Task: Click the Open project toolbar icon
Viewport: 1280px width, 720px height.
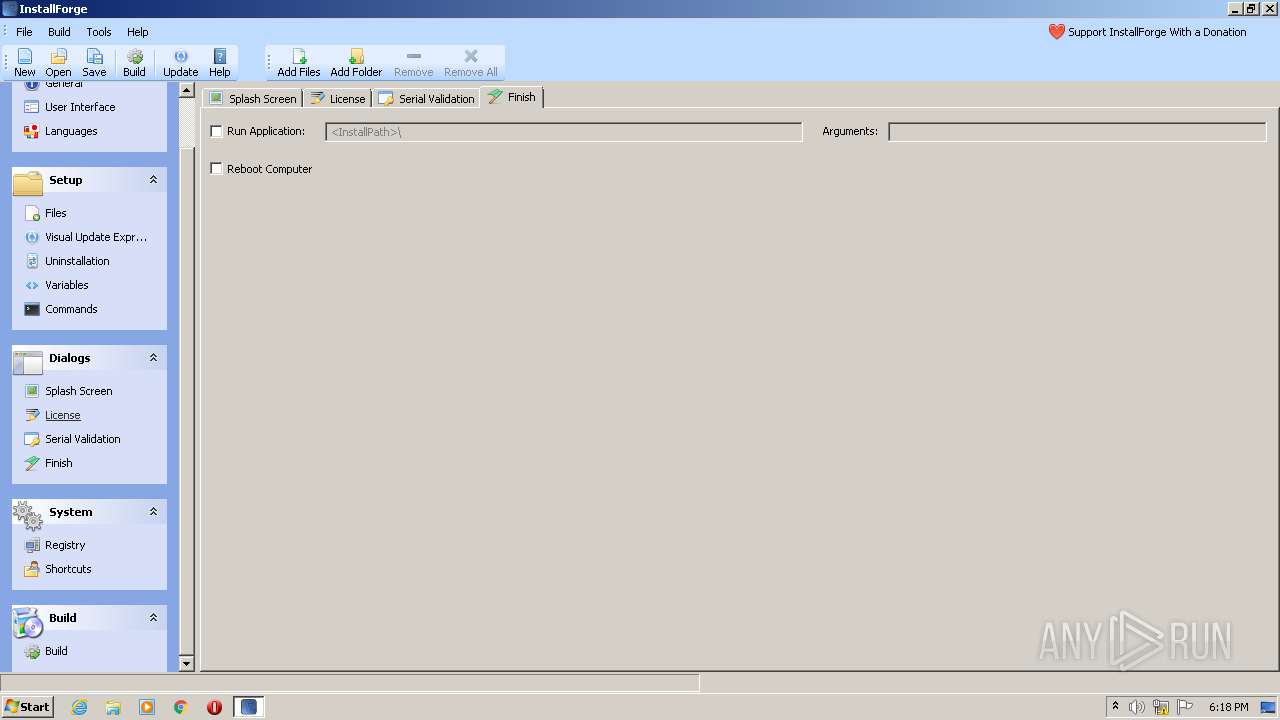Action: [58, 63]
